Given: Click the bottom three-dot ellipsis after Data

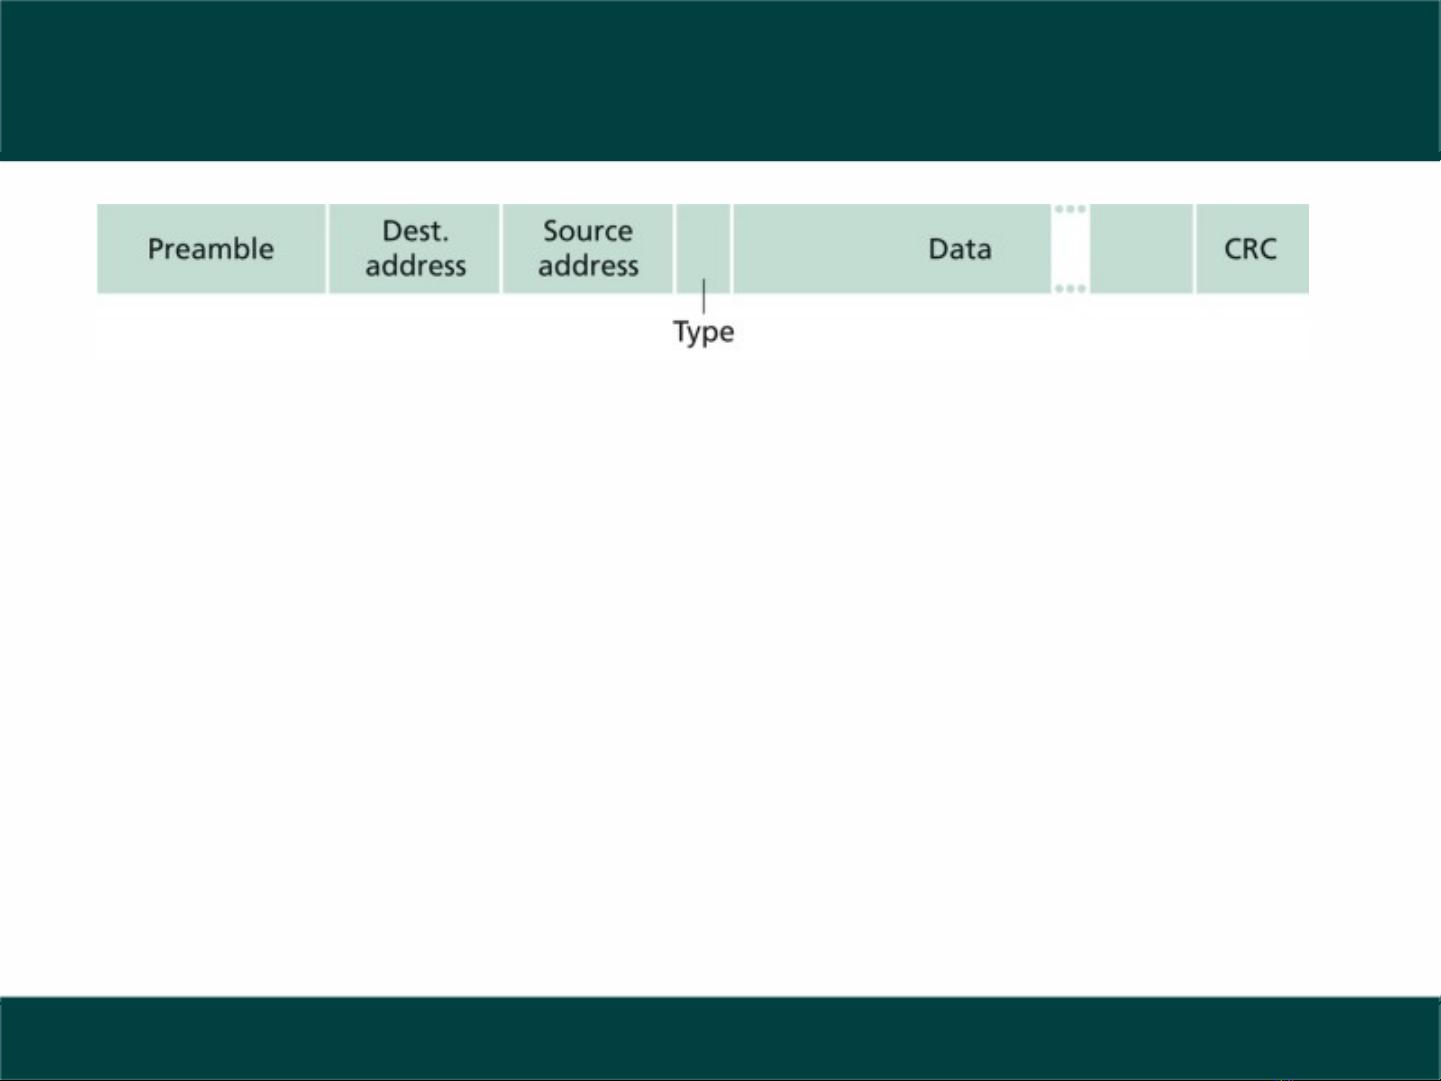Looking at the screenshot, I should (x=1070, y=289).
